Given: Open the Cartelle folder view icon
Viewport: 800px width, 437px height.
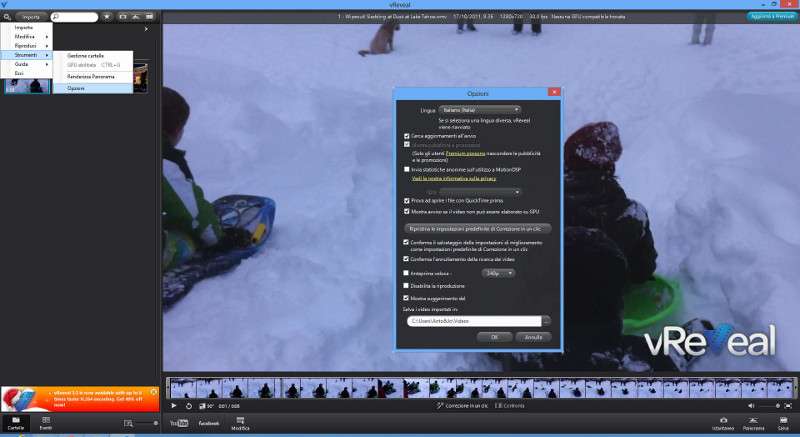Looking at the screenshot, I should click(x=15, y=422).
